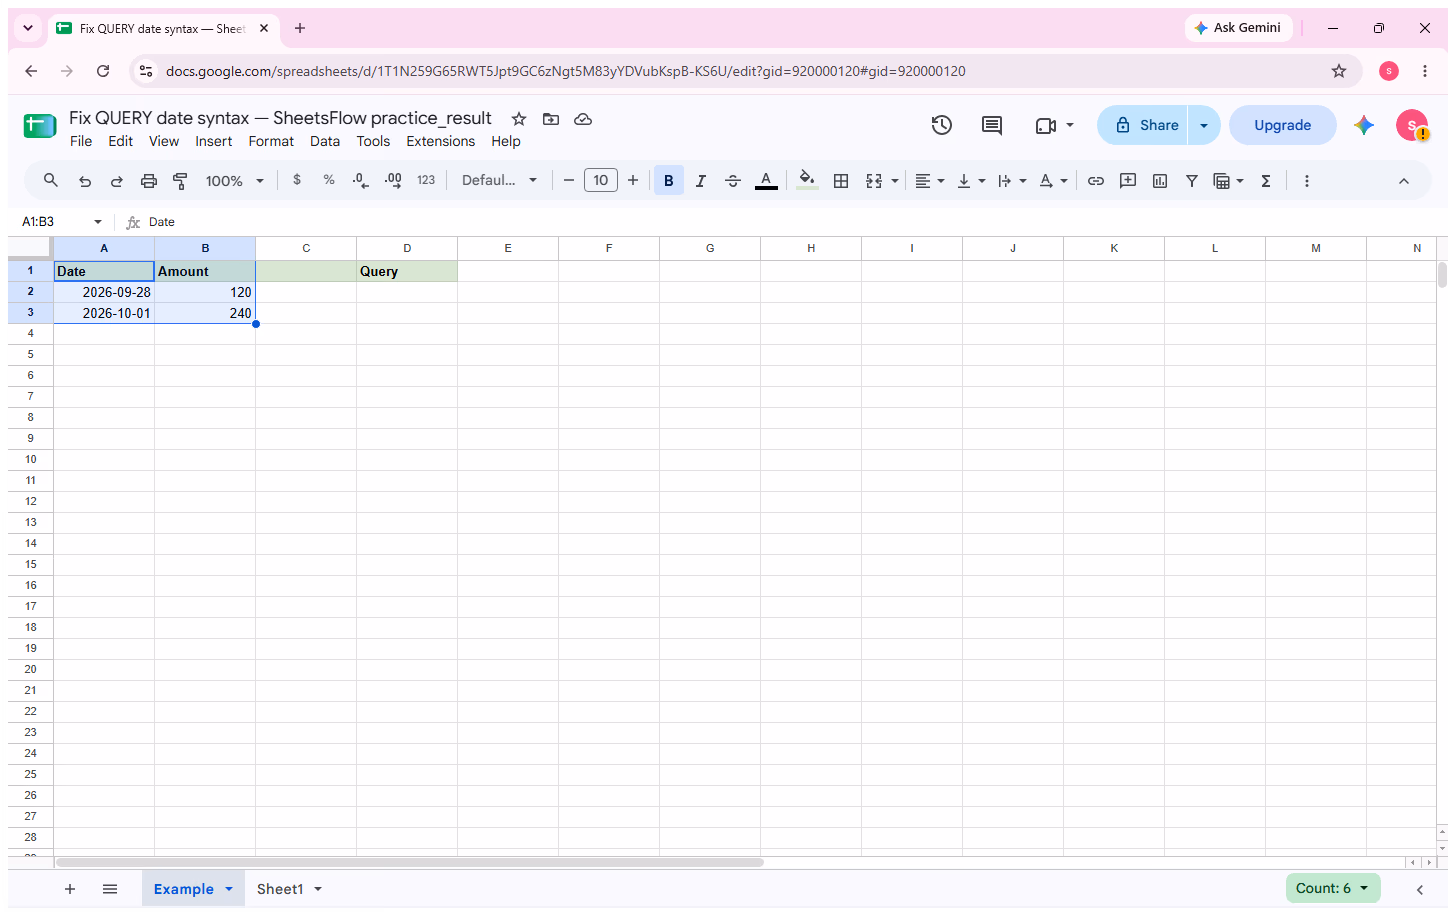Apply currency format with dollar icon
The height and width of the screenshot is (916, 1456).
[x=297, y=180]
